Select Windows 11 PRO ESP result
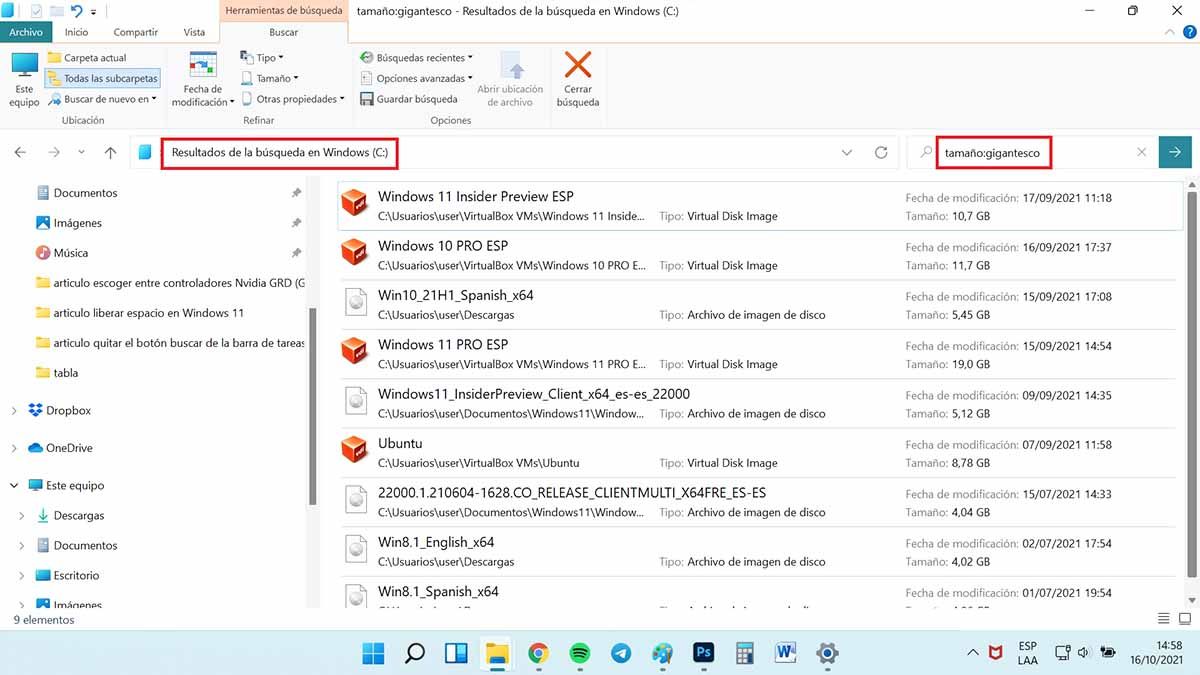Viewport: 1200px width, 675px height. coord(761,354)
